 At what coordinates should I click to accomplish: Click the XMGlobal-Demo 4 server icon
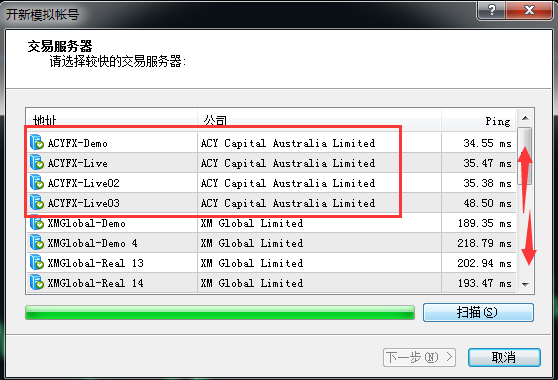click(37, 243)
